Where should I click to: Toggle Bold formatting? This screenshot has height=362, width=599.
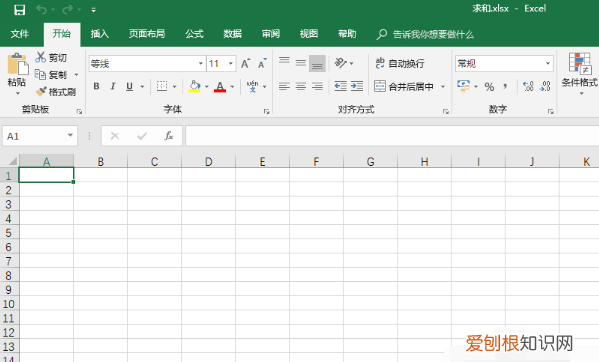click(96, 87)
